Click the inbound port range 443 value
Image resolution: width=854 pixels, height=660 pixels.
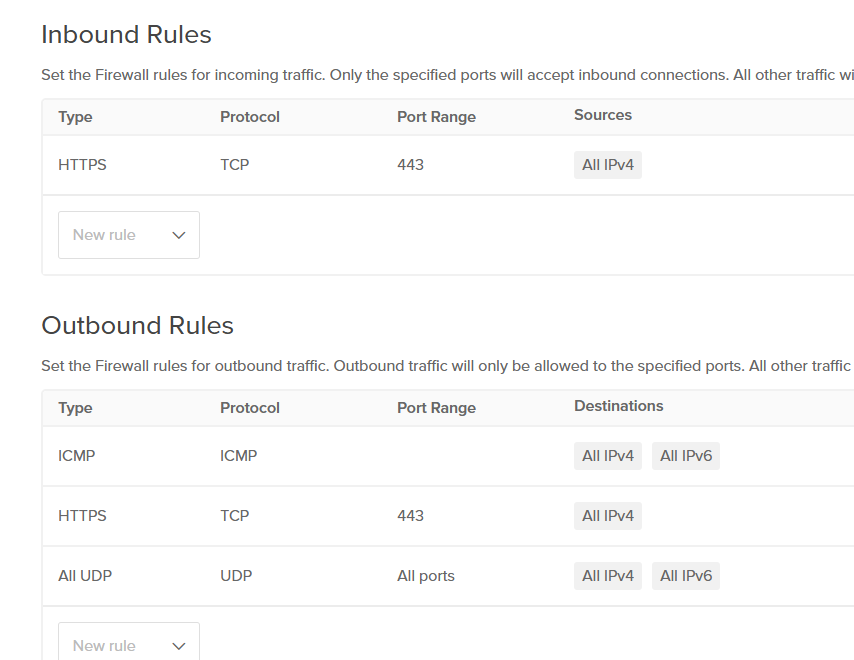pos(410,165)
